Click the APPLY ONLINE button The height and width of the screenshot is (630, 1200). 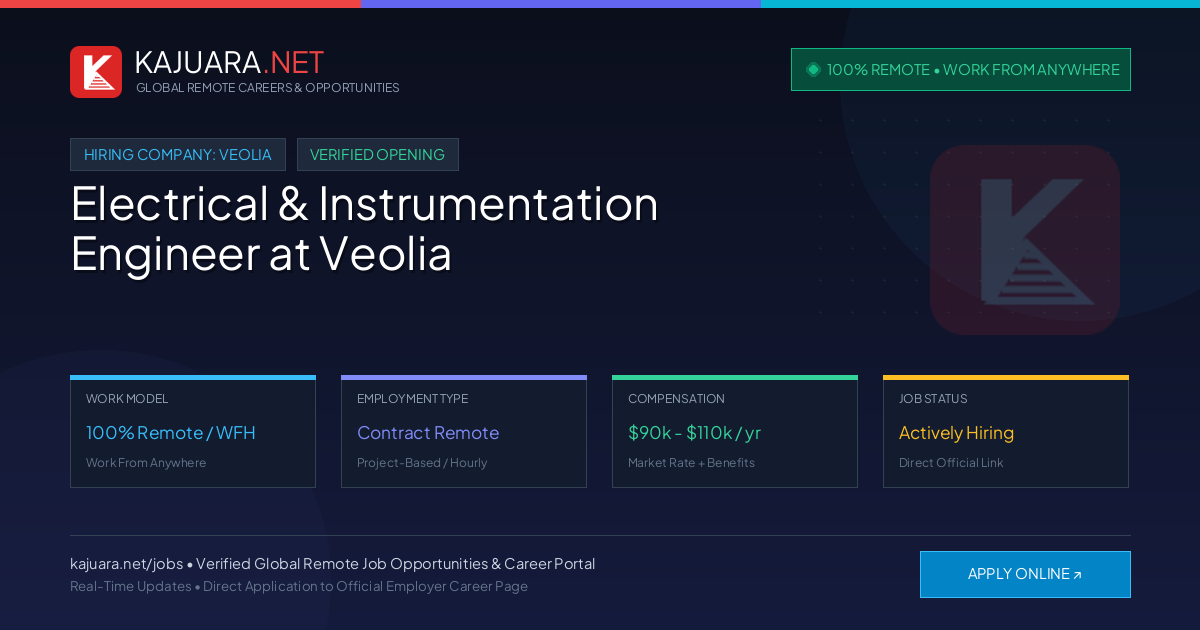[1025, 574]
